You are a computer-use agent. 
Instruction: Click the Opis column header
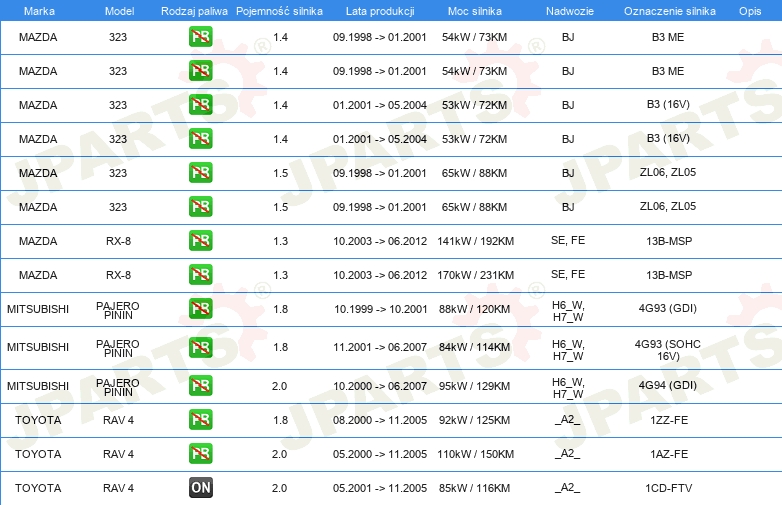[750, 11]
